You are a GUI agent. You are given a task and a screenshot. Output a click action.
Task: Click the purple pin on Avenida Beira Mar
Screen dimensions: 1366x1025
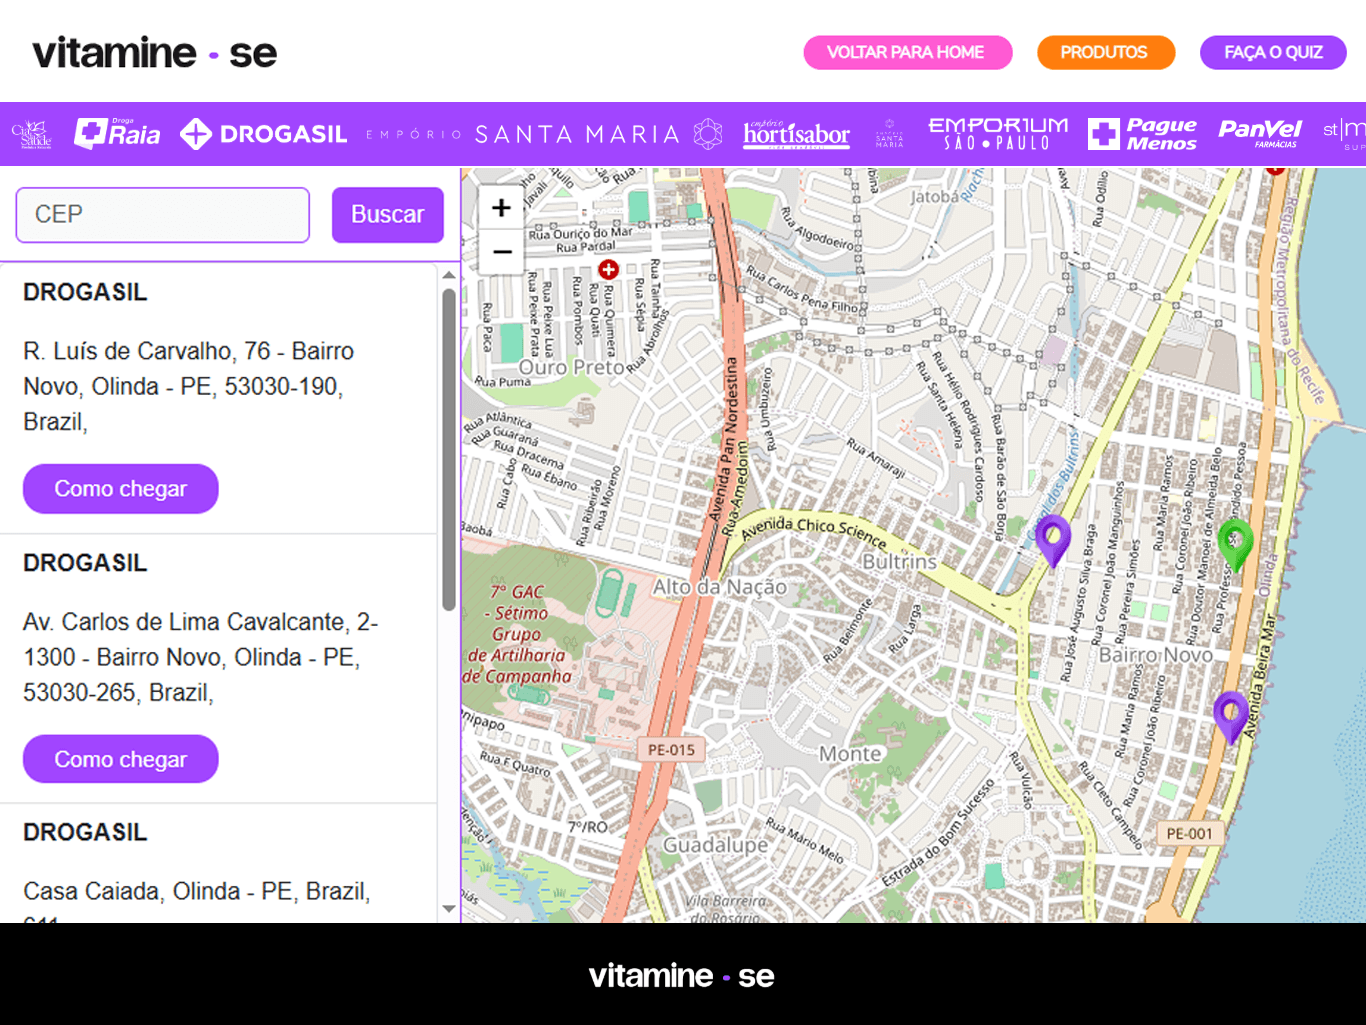pos(1231,717)
